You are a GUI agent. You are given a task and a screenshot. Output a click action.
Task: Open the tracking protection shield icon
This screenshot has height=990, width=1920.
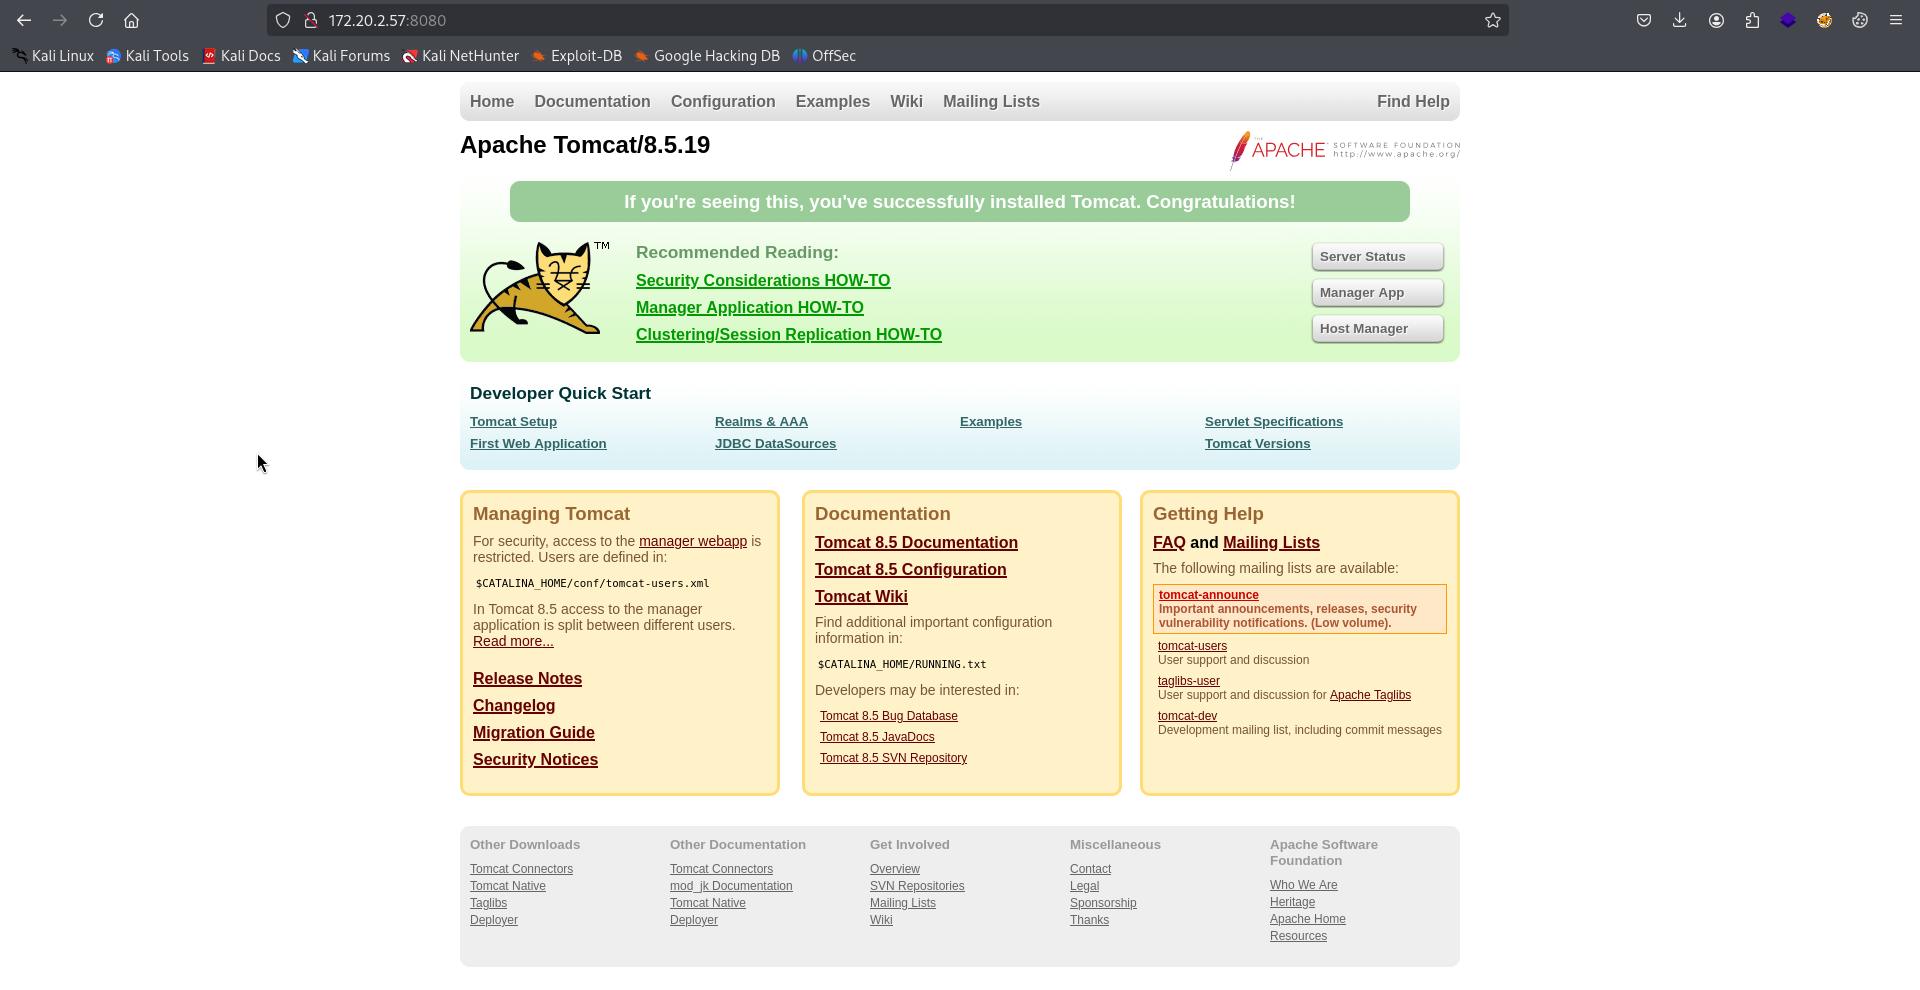[x=283, y=20]
